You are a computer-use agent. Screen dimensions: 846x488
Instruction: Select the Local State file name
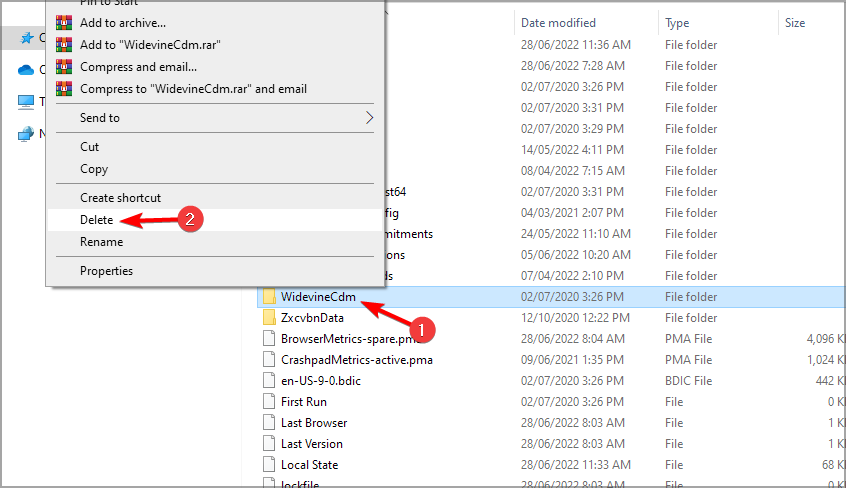click(310, 465)
